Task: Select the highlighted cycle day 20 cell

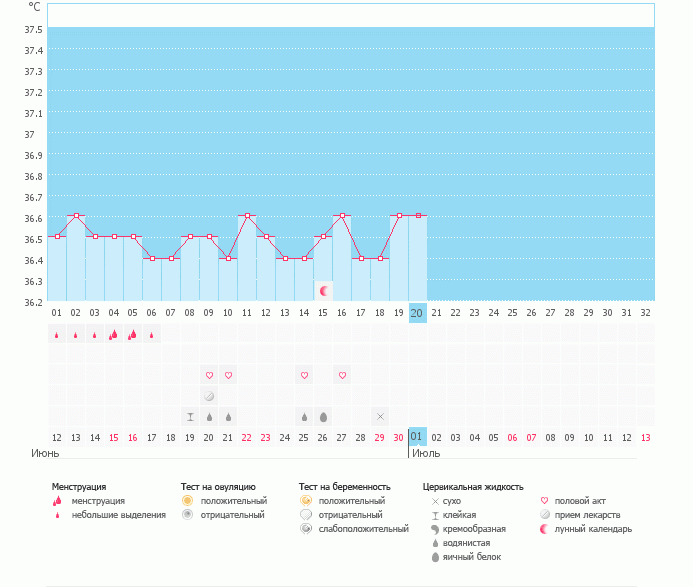Action: pos(417,313)
